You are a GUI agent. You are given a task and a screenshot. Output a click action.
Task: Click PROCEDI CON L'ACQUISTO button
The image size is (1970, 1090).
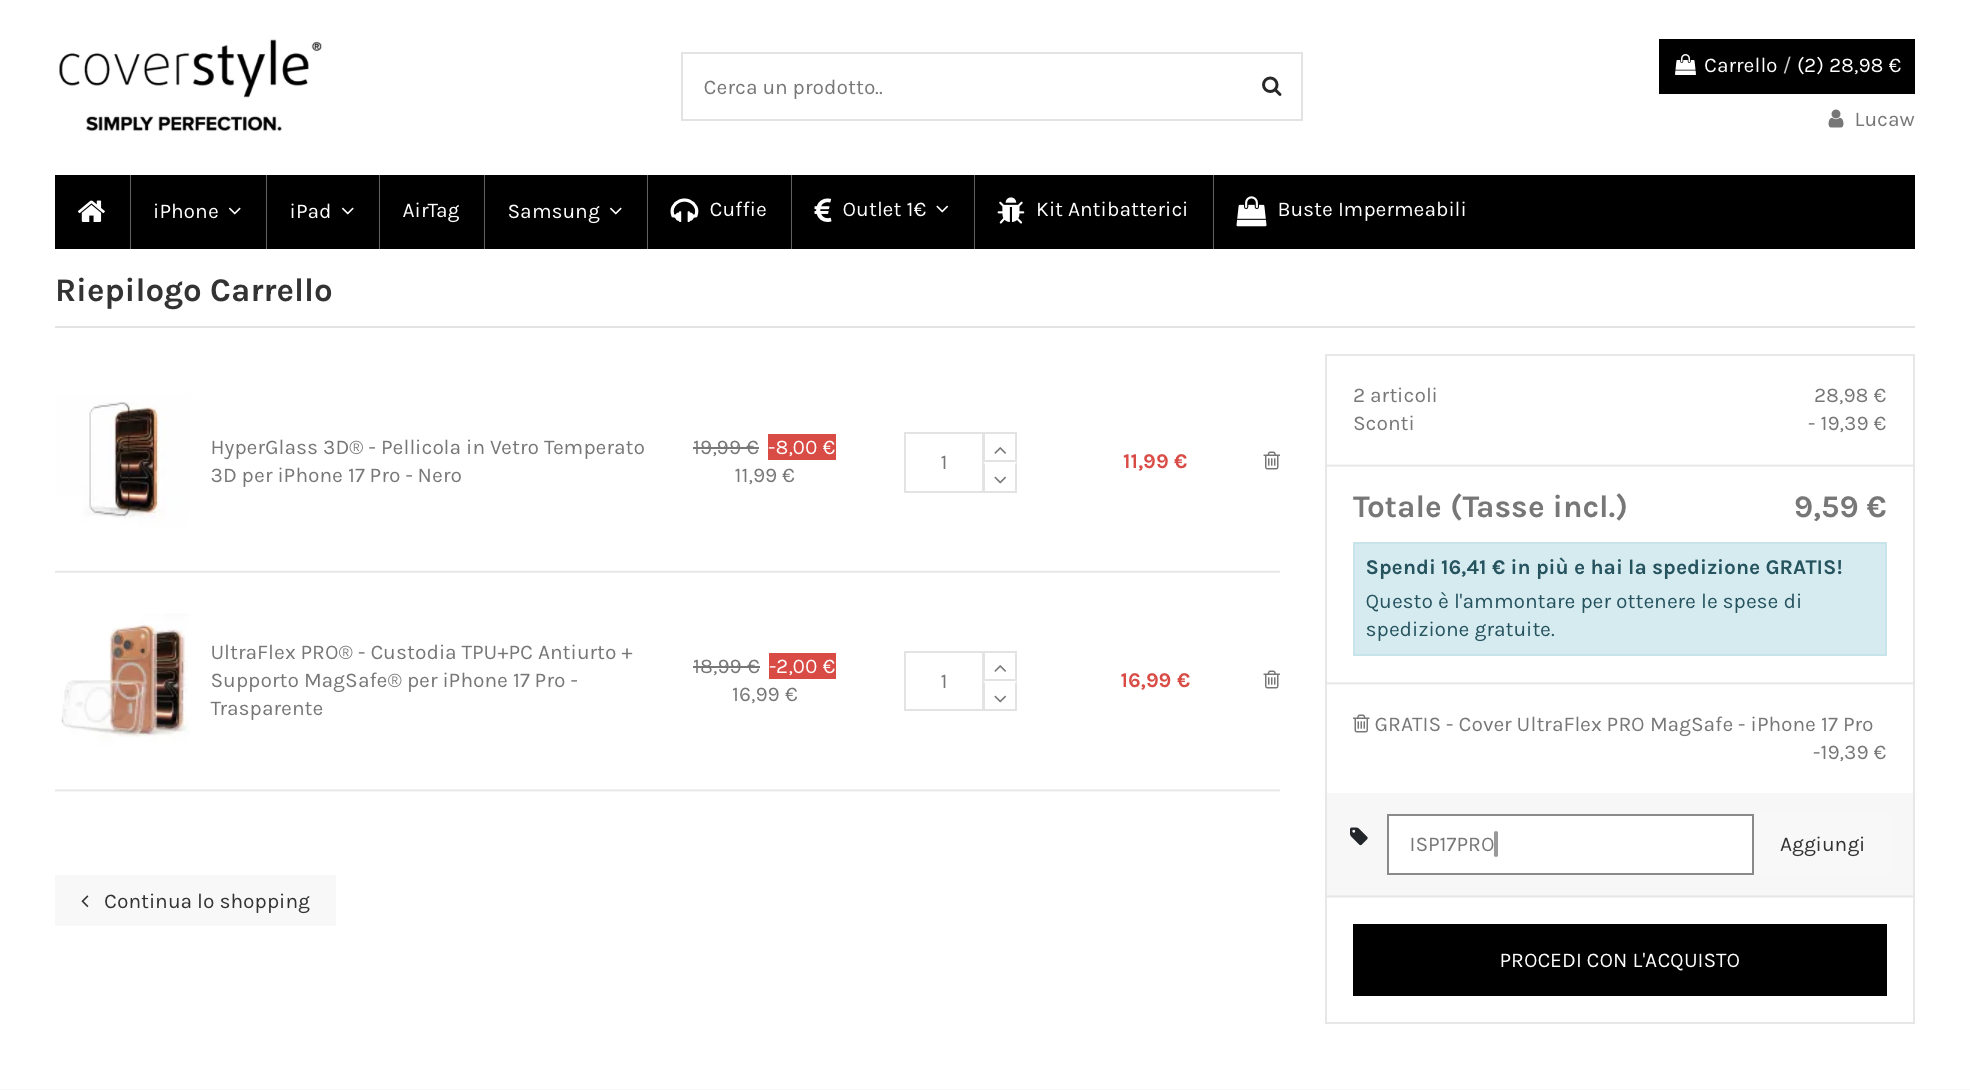[1620, 960]
